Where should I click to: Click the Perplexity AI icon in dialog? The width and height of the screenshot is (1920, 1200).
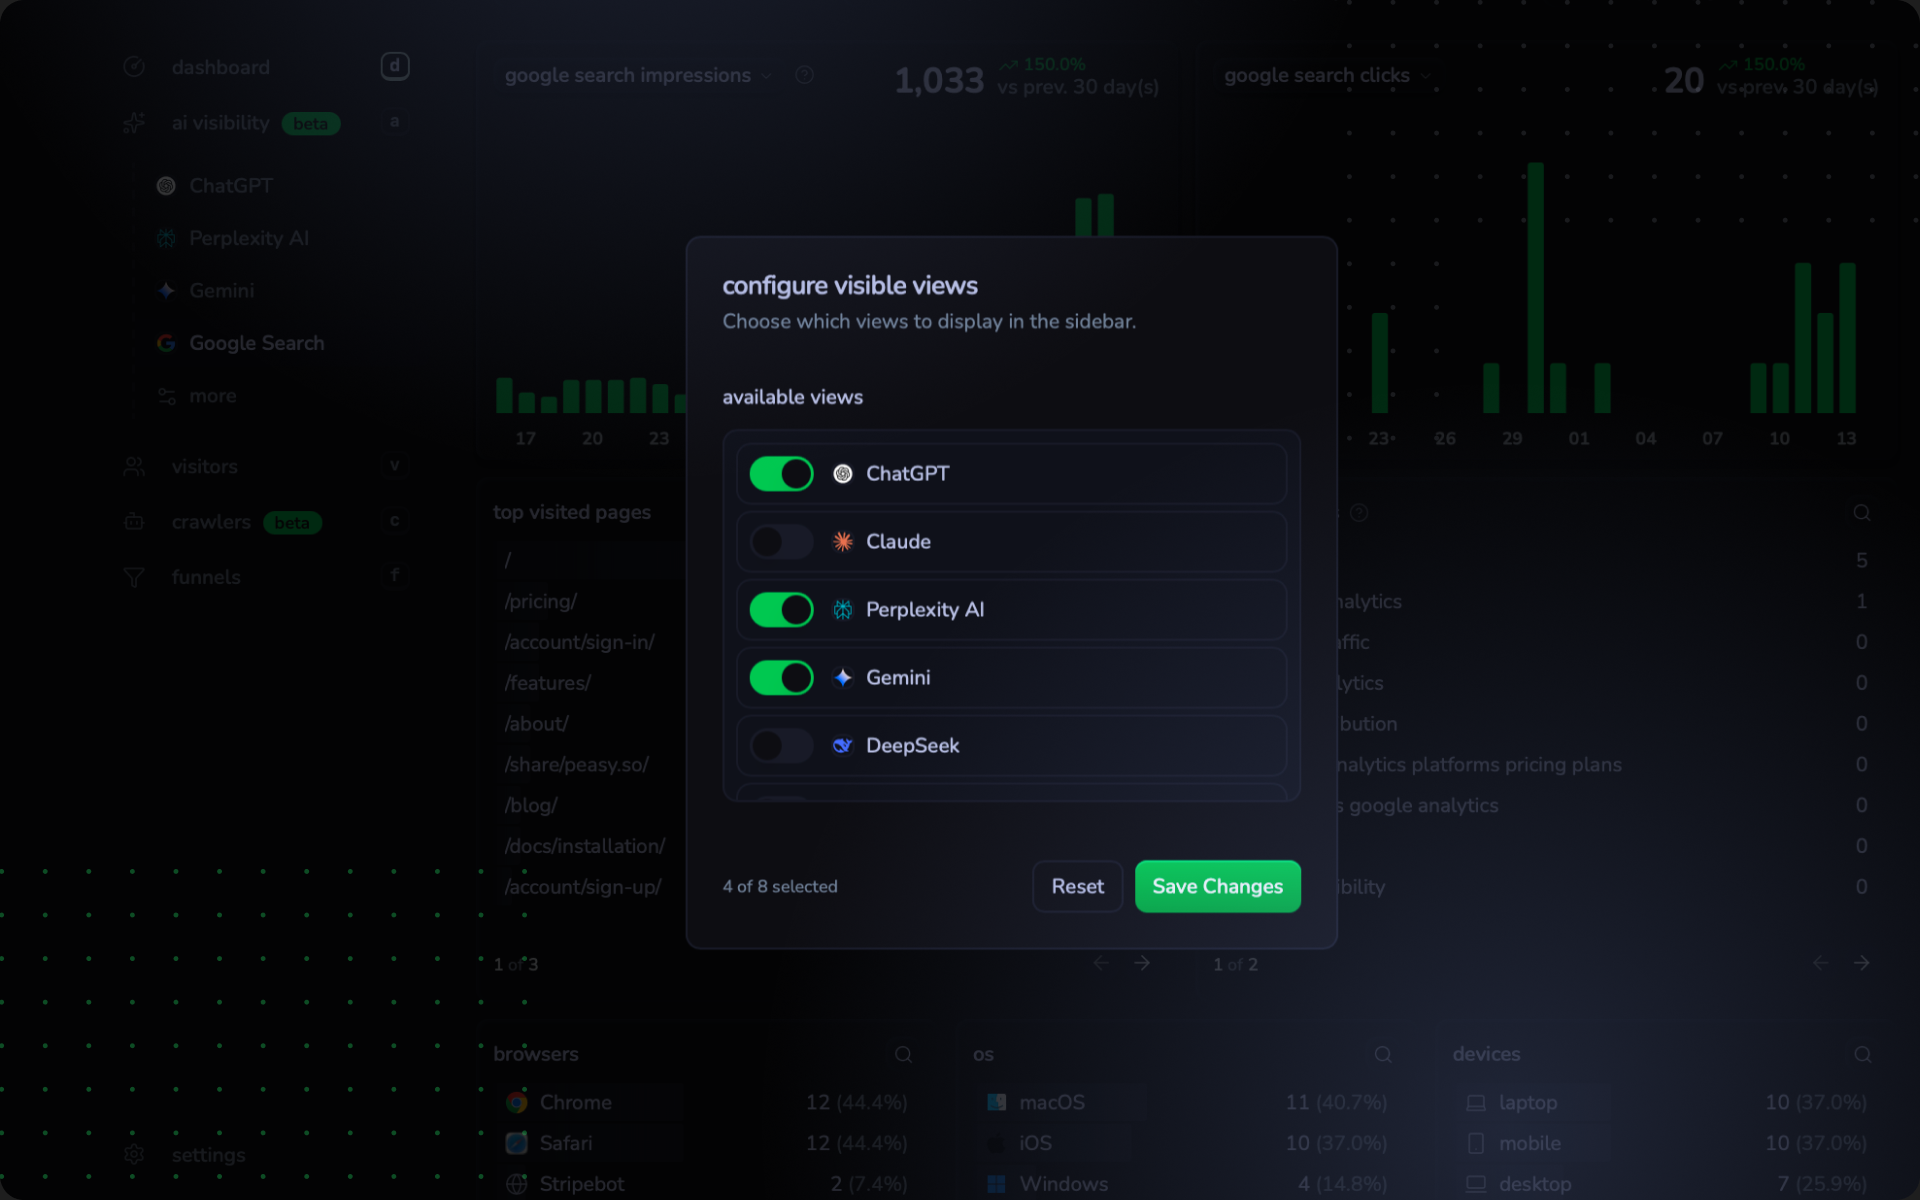(843, 610)
